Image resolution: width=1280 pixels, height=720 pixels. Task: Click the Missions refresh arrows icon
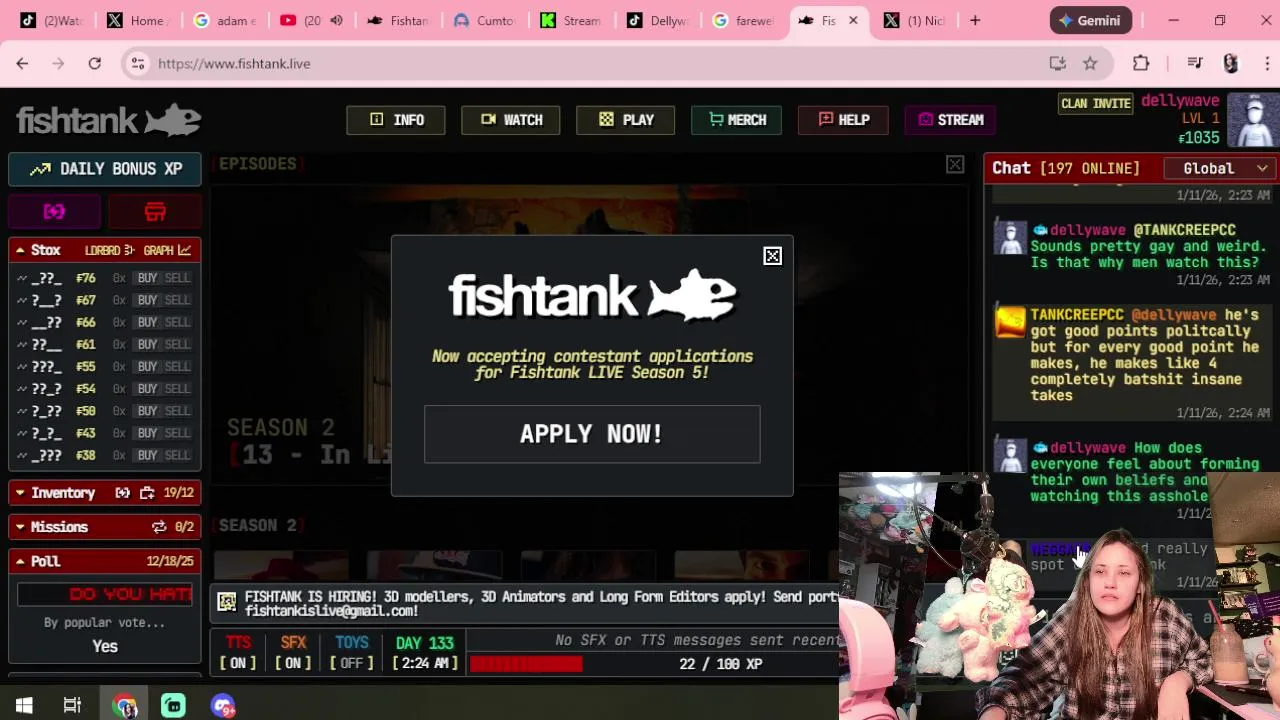pos(159,527)
